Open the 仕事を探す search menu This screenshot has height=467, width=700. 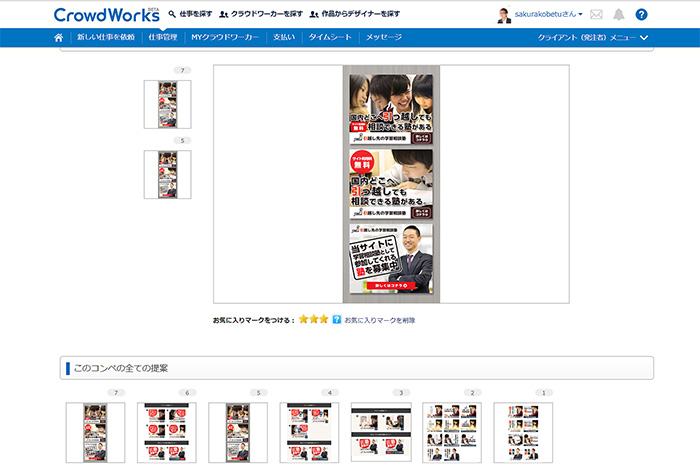[x=188, y=15]
